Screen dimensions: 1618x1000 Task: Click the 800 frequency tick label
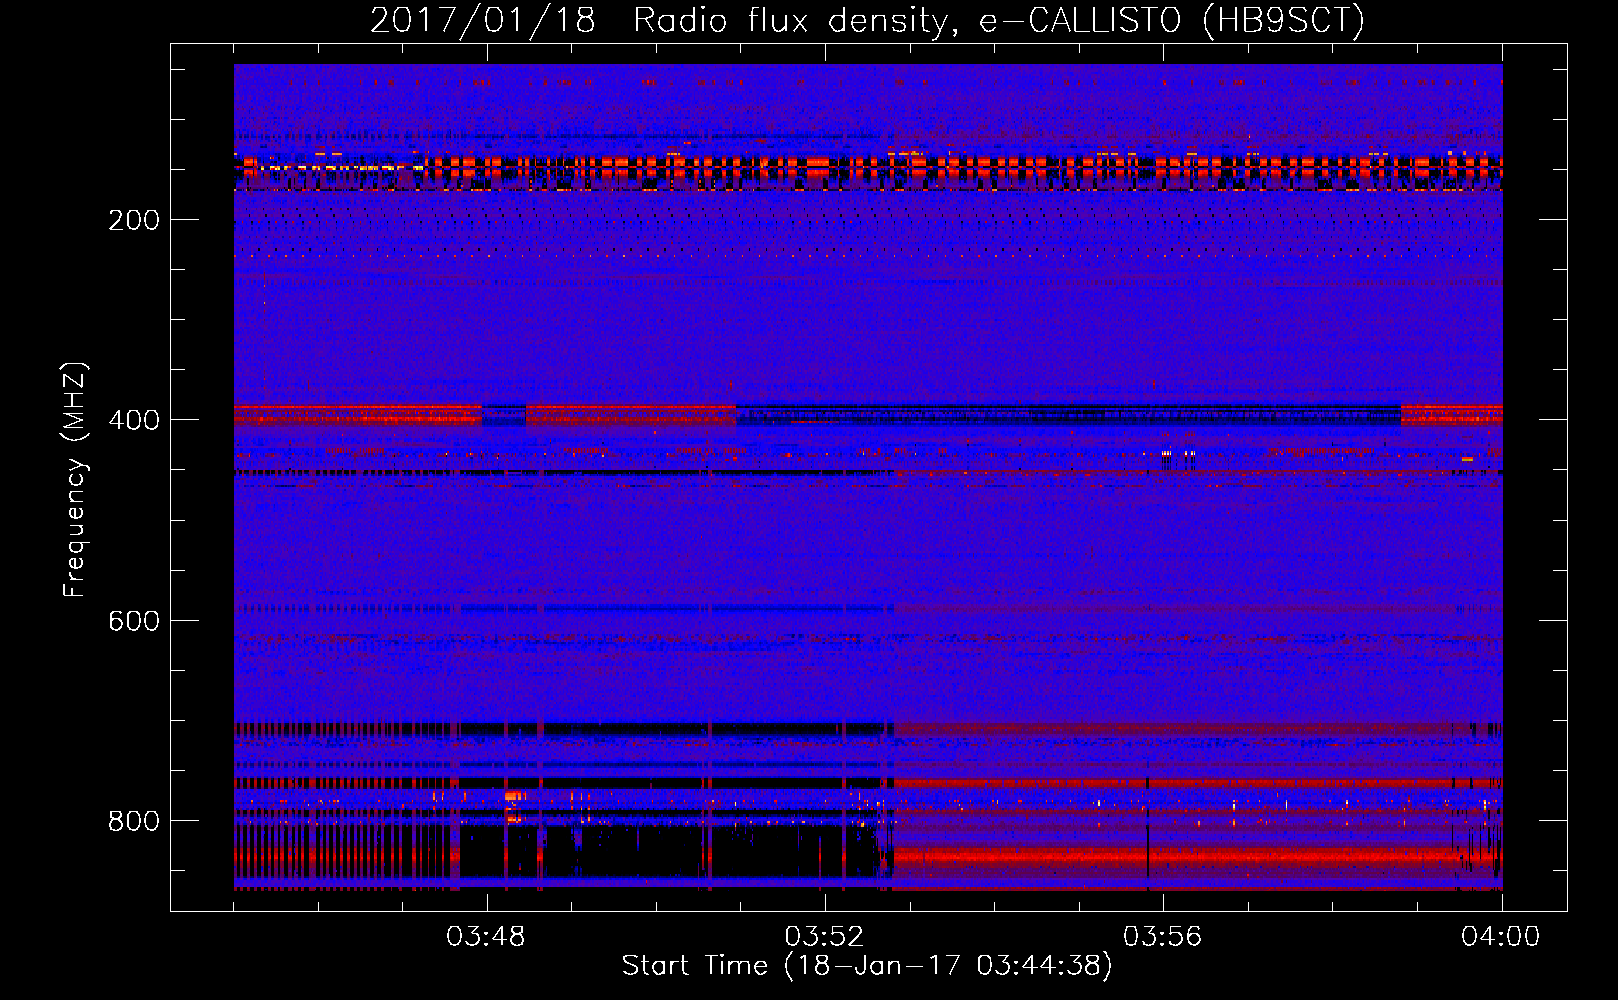point(134,821)
